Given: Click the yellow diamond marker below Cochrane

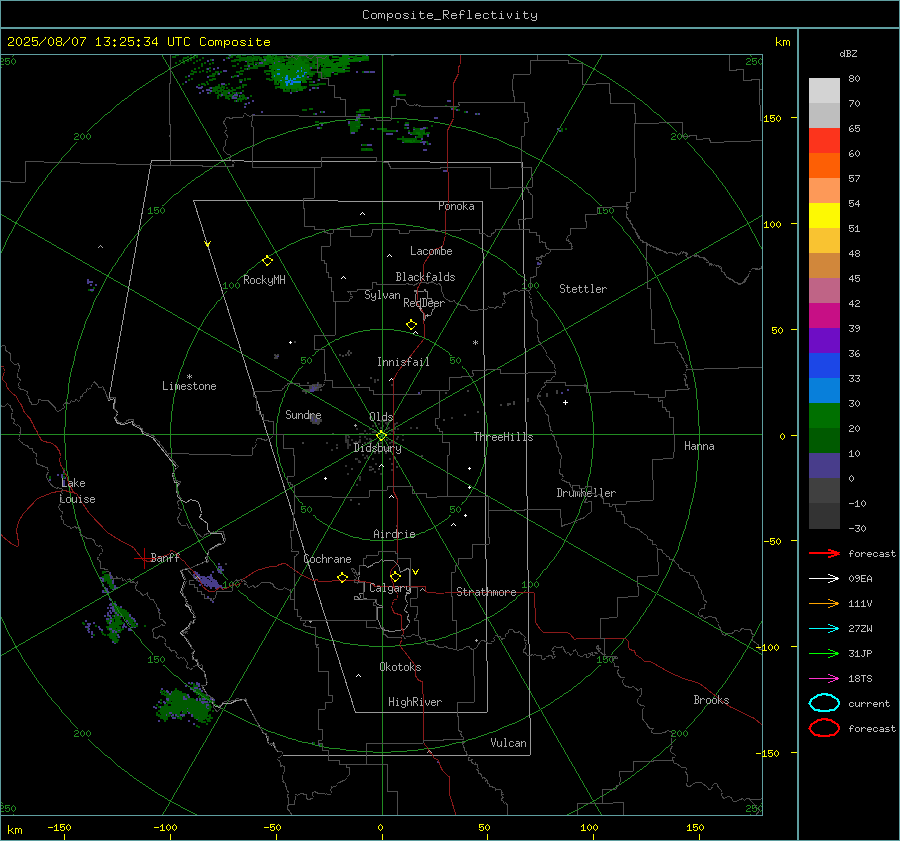Looking at the screenshot, I should click(x=342, y=577).
